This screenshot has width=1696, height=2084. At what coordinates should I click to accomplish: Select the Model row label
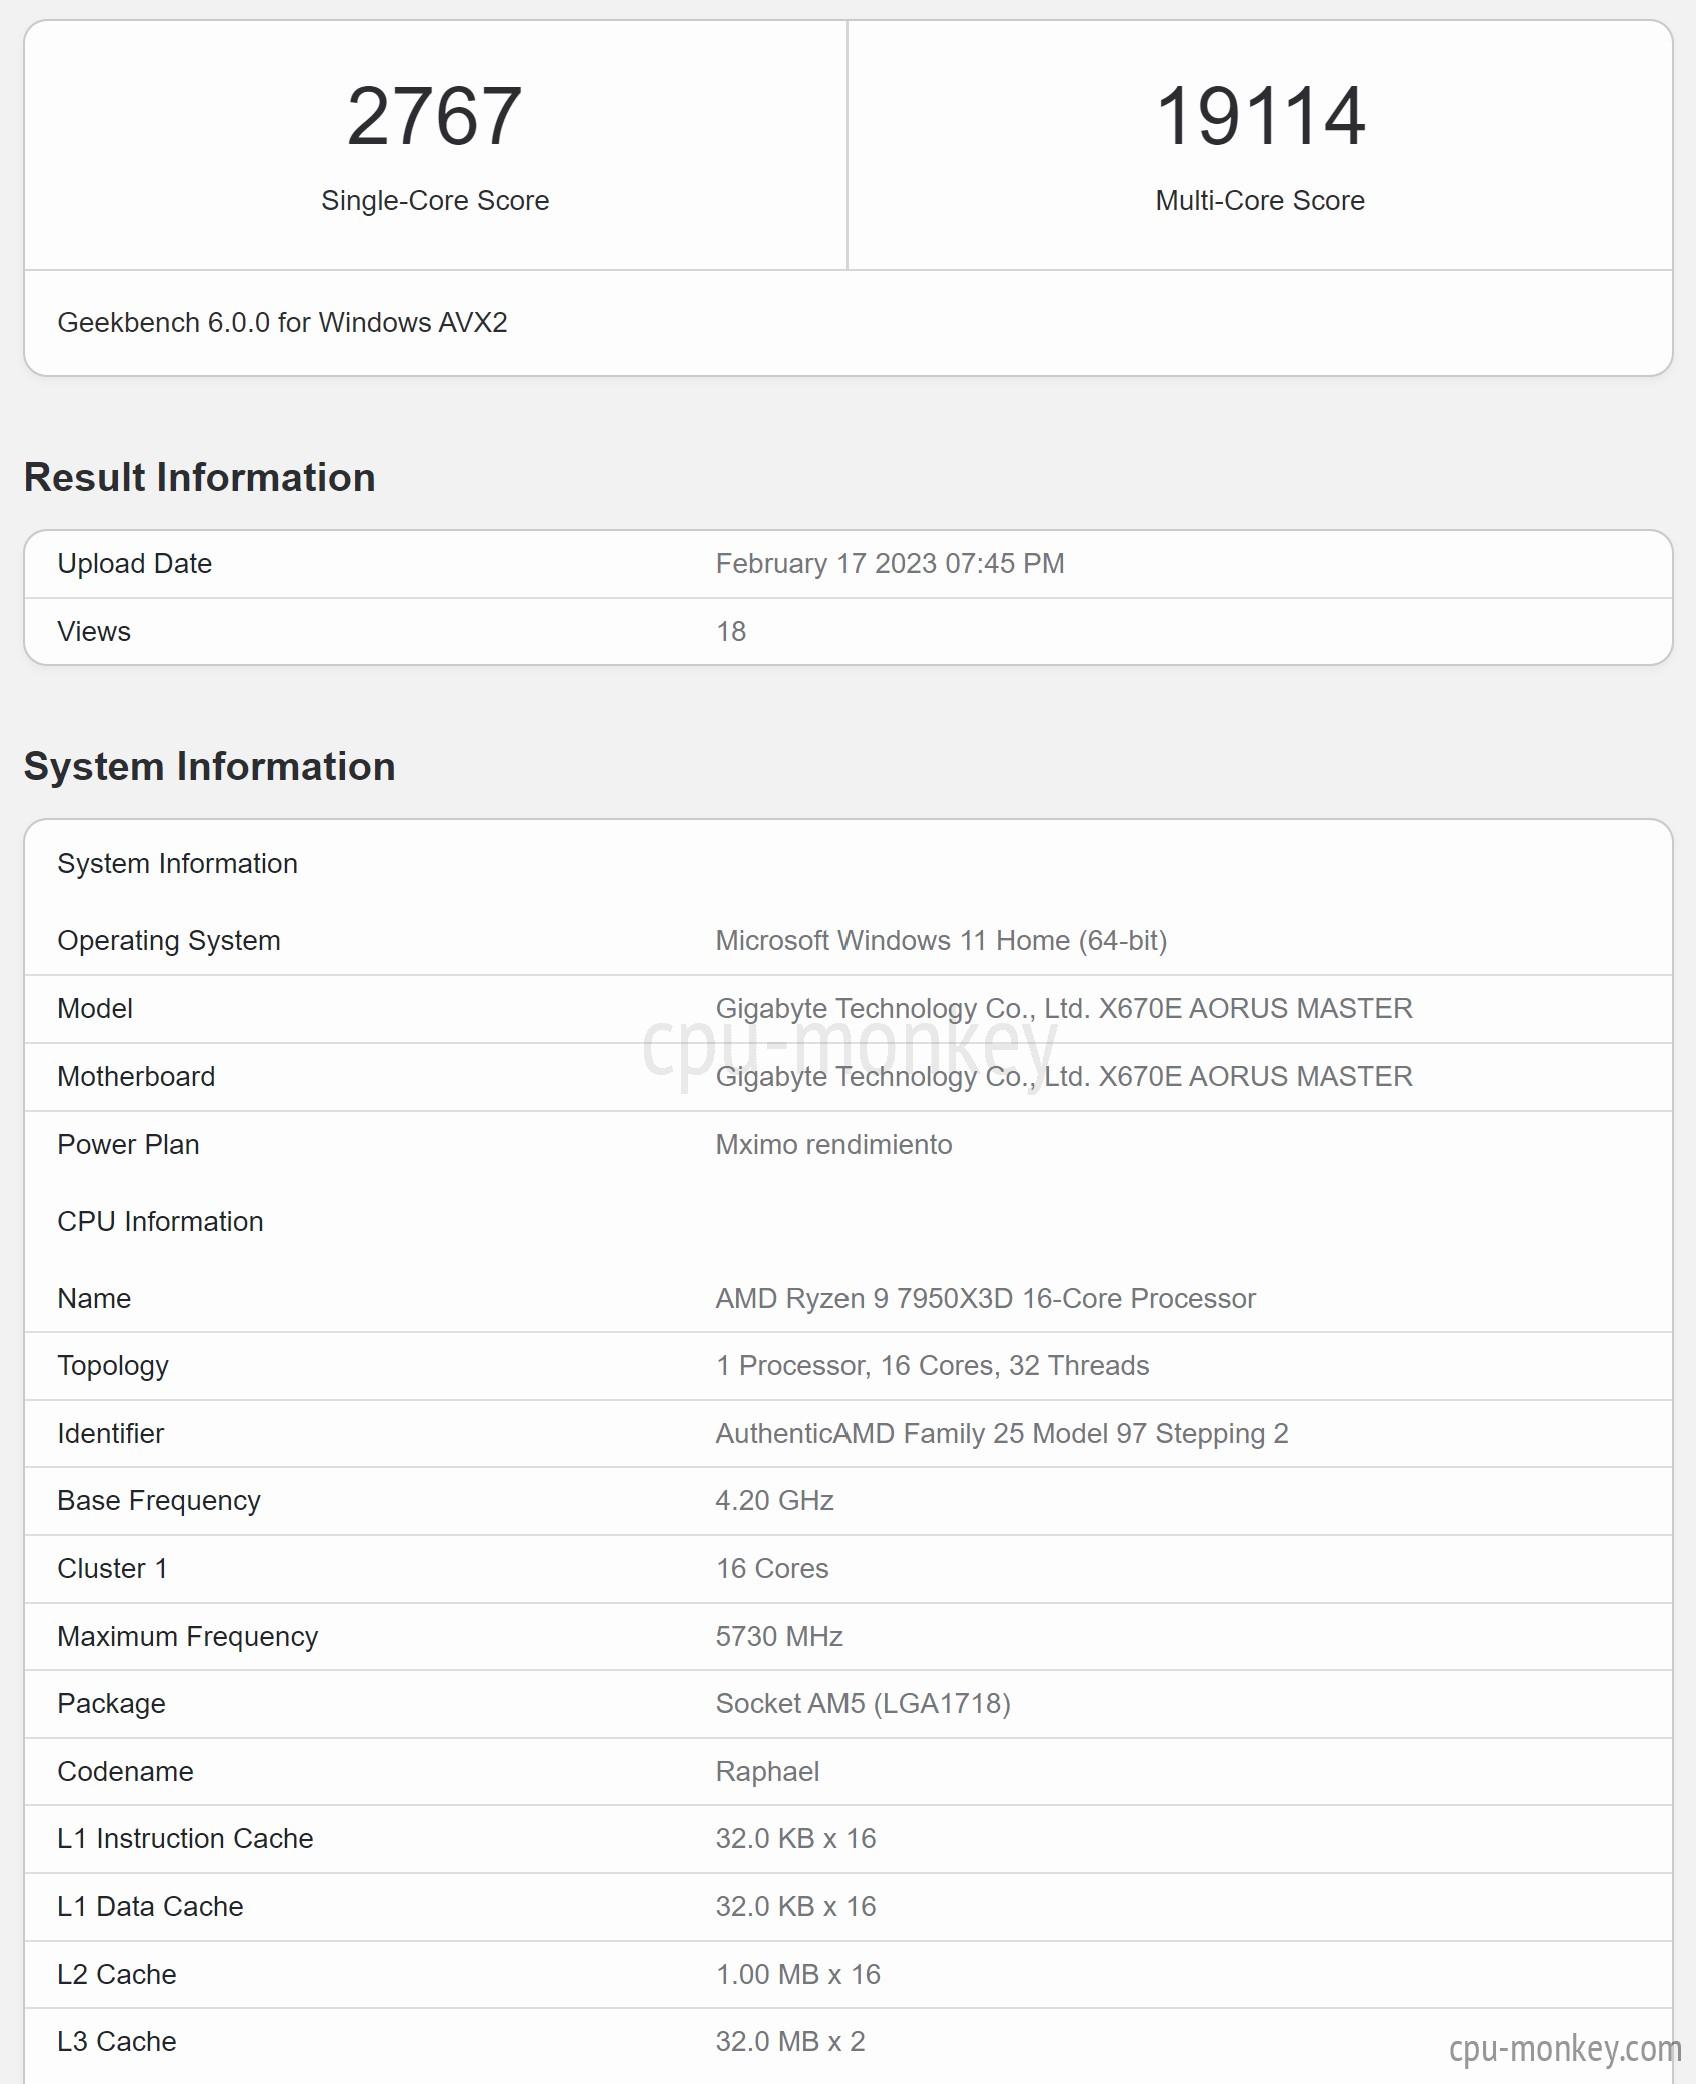tap(95, 1009)
